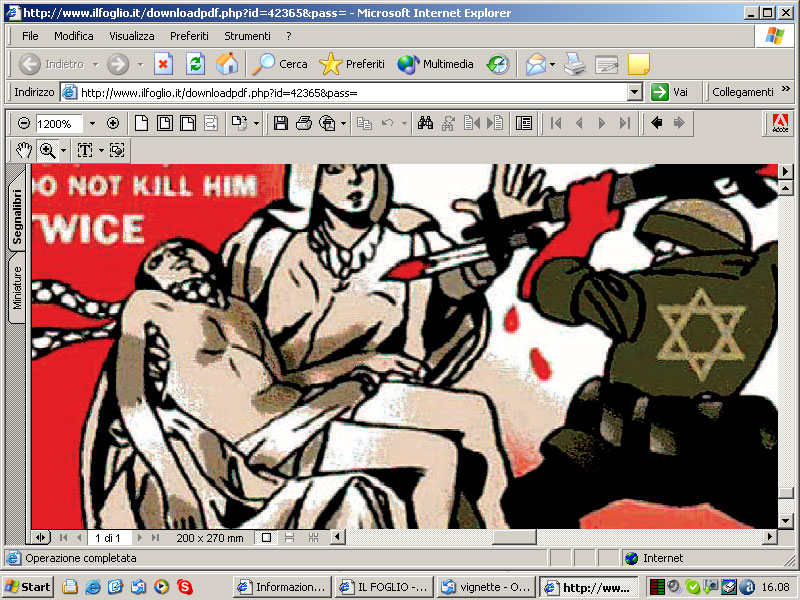Screen dimensions: 800x600
Task: Open Search with the binoculars icon
Action: point(425,123)
